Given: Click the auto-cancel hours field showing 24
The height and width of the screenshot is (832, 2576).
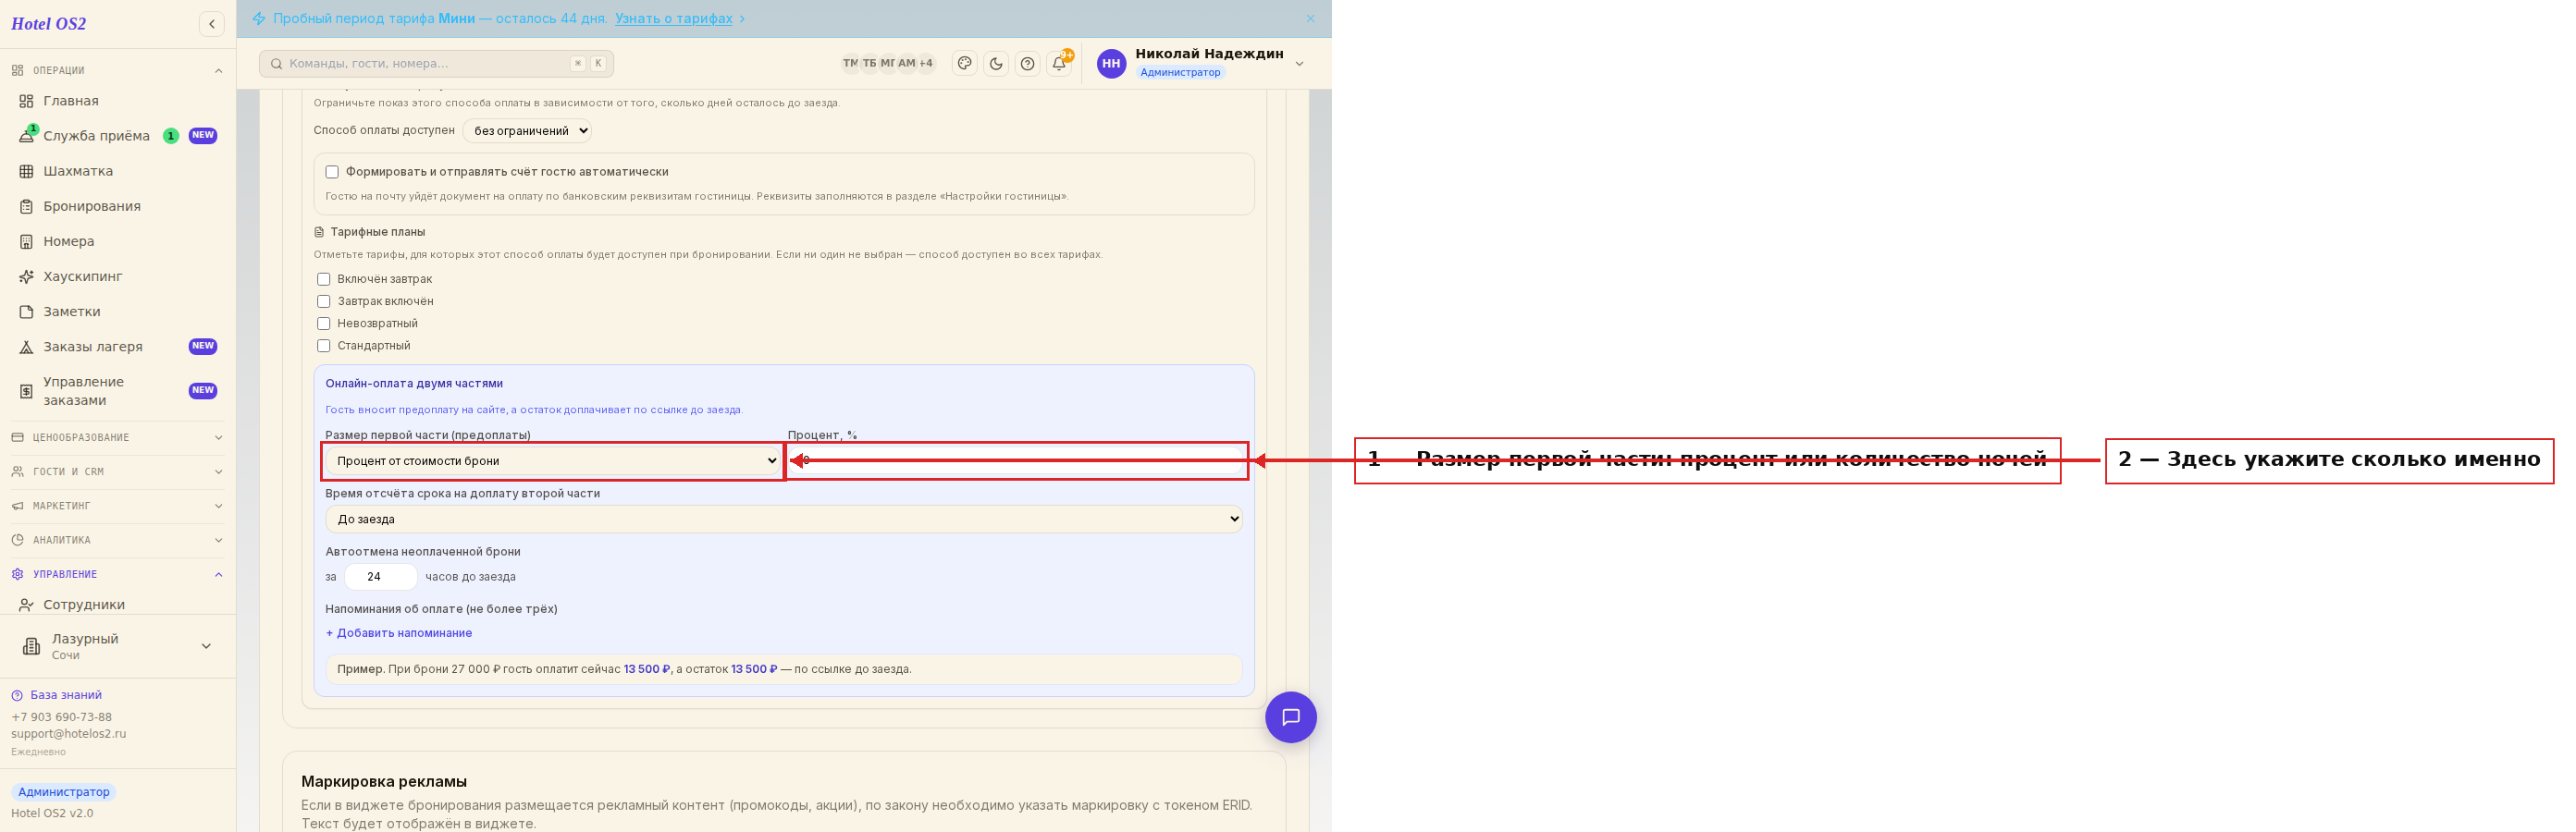Looking at the screenshot, I should coord(381,577).
